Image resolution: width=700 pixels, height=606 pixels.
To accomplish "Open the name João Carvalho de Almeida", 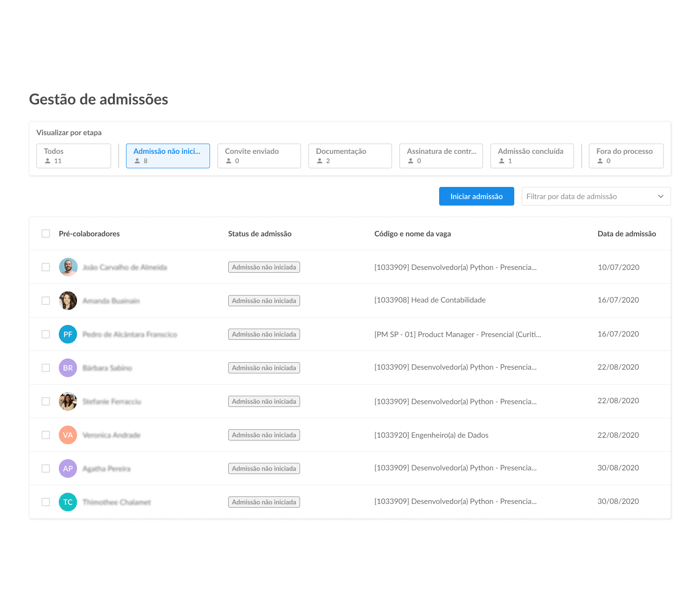I will [125, 267].
